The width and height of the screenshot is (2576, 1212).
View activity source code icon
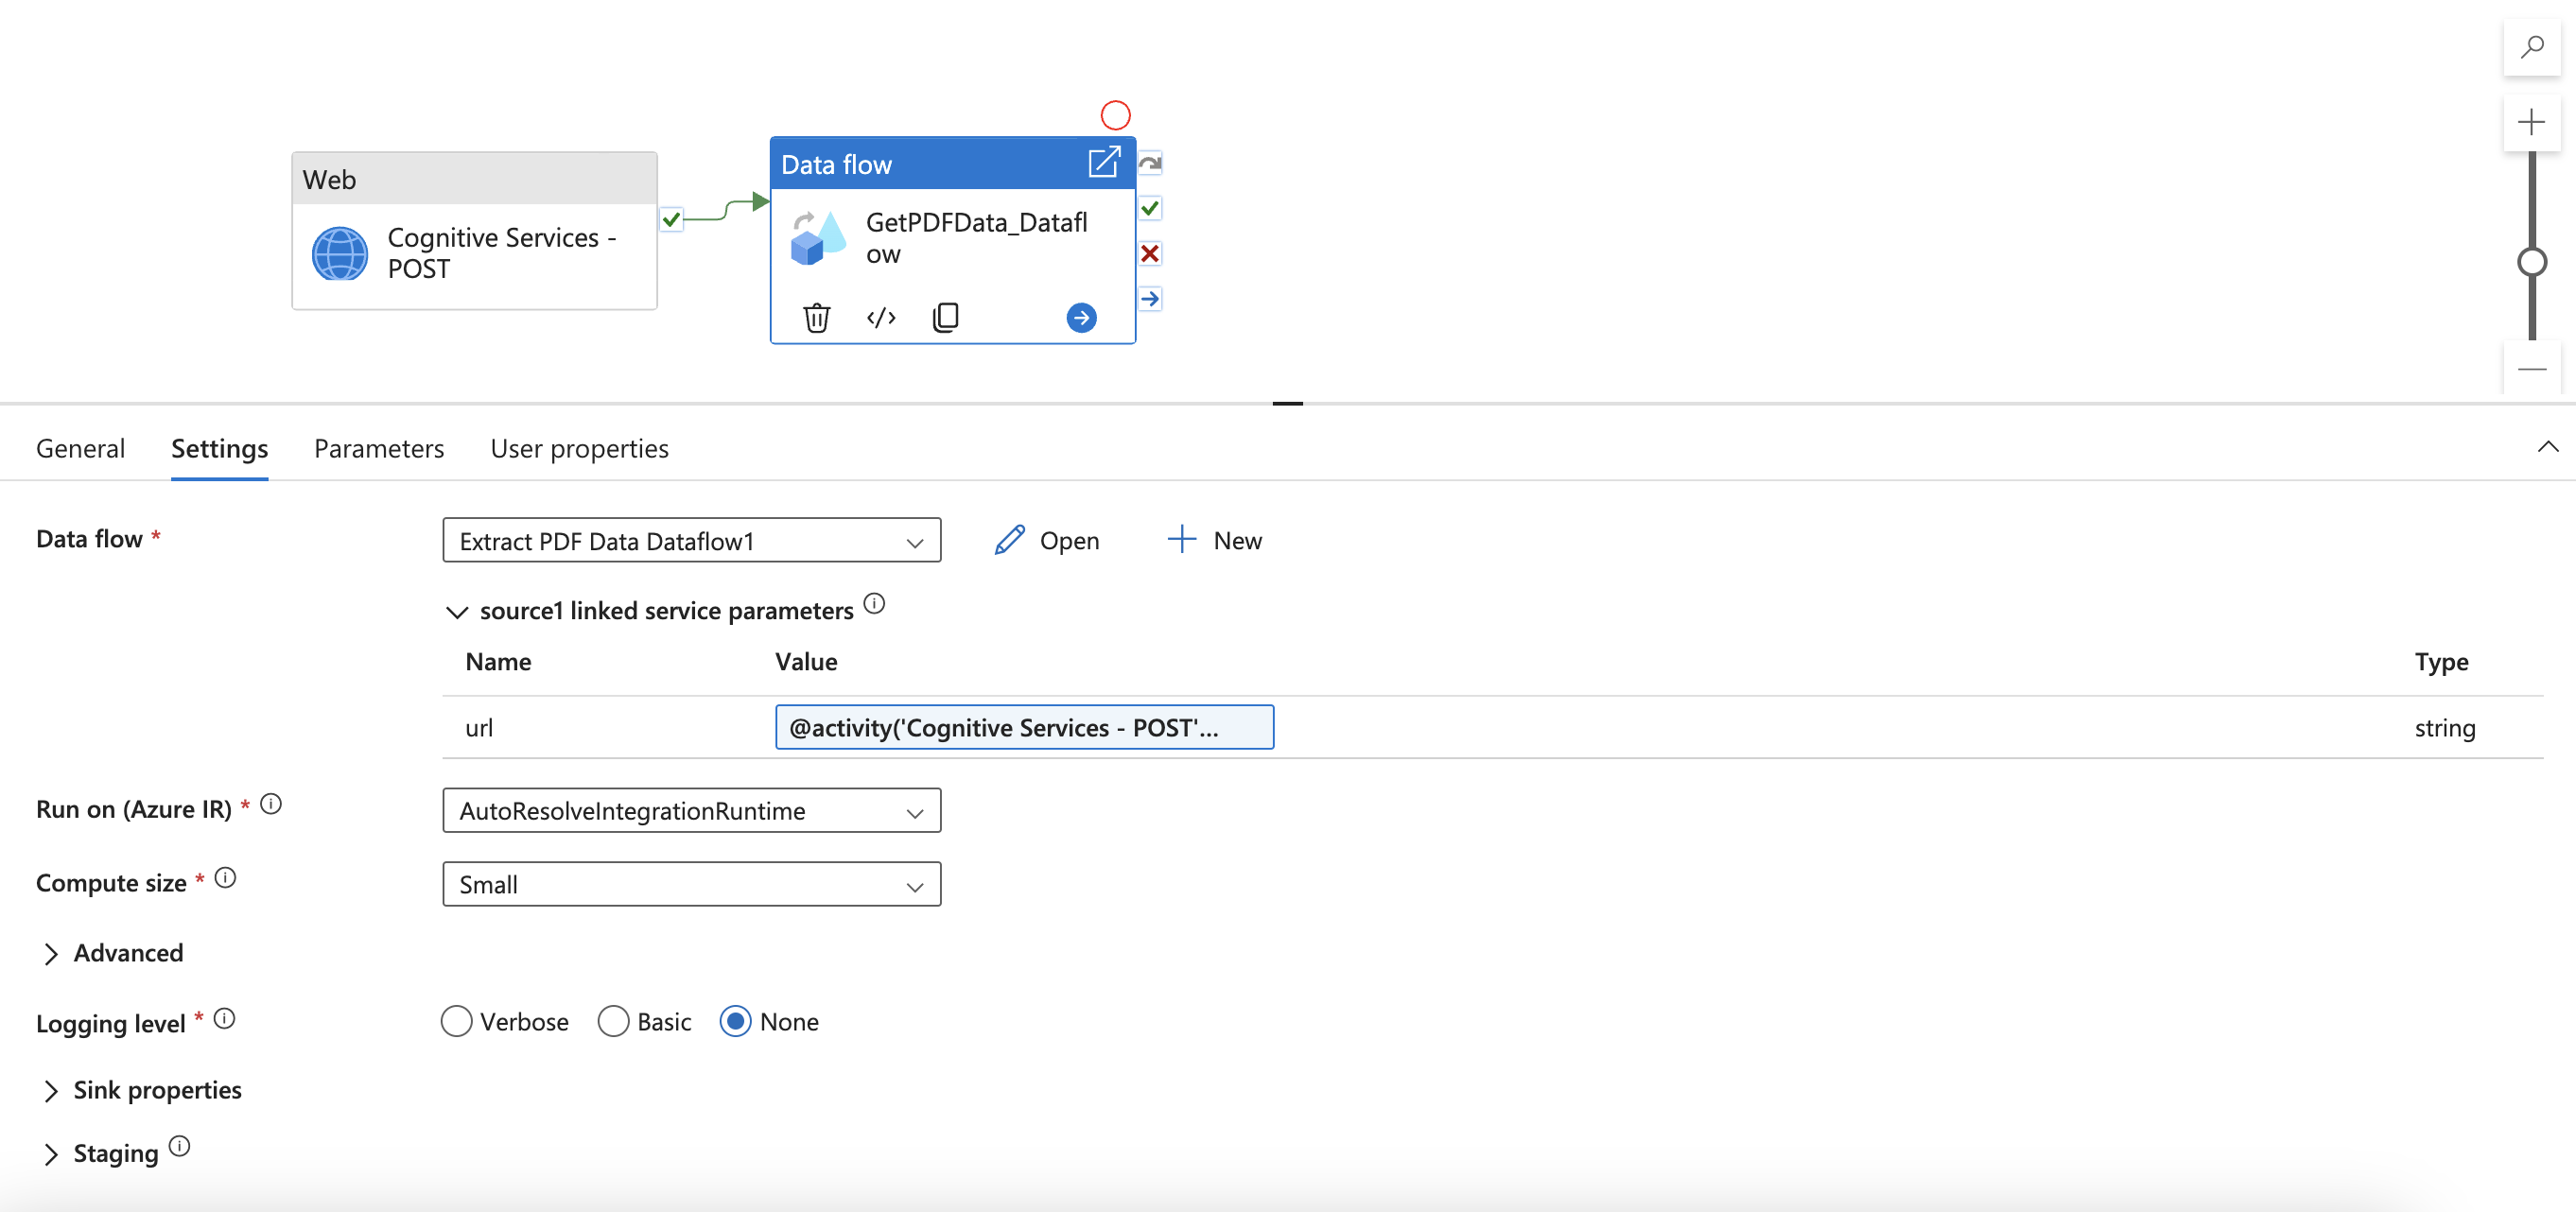[x=880, y=318]
